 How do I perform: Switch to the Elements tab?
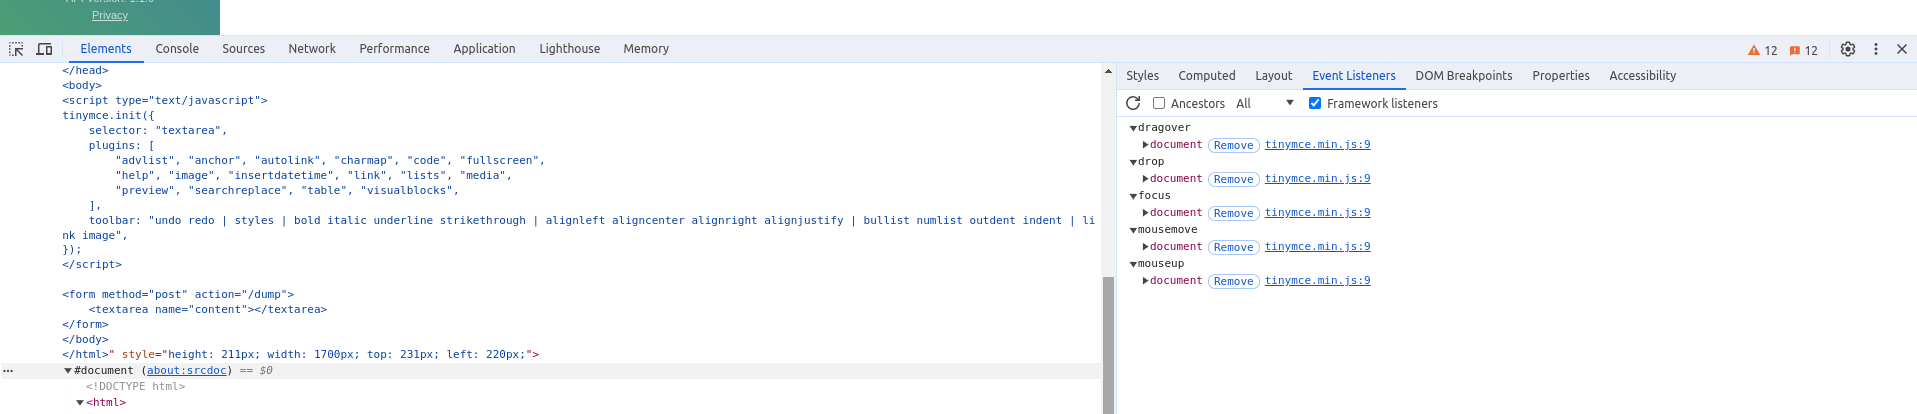coord(106,49)
